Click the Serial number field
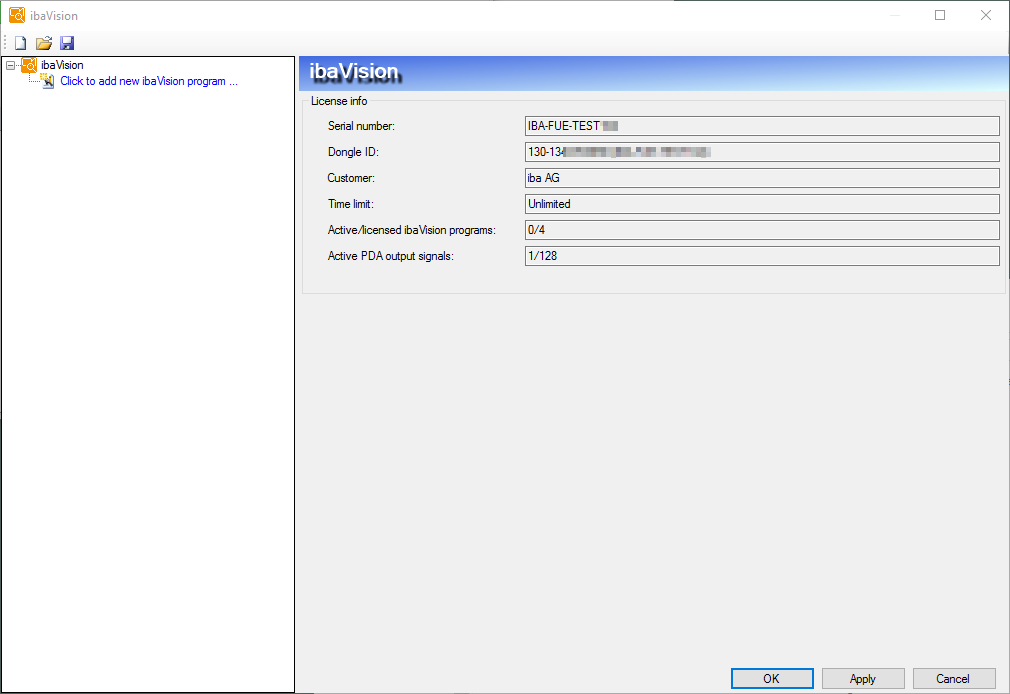 (x=762, y=126)
